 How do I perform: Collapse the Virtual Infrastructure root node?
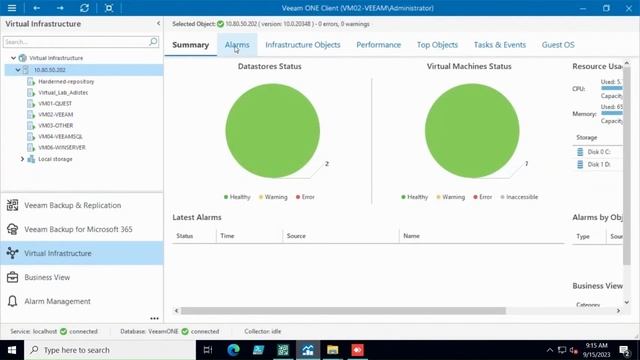[13, 58]
